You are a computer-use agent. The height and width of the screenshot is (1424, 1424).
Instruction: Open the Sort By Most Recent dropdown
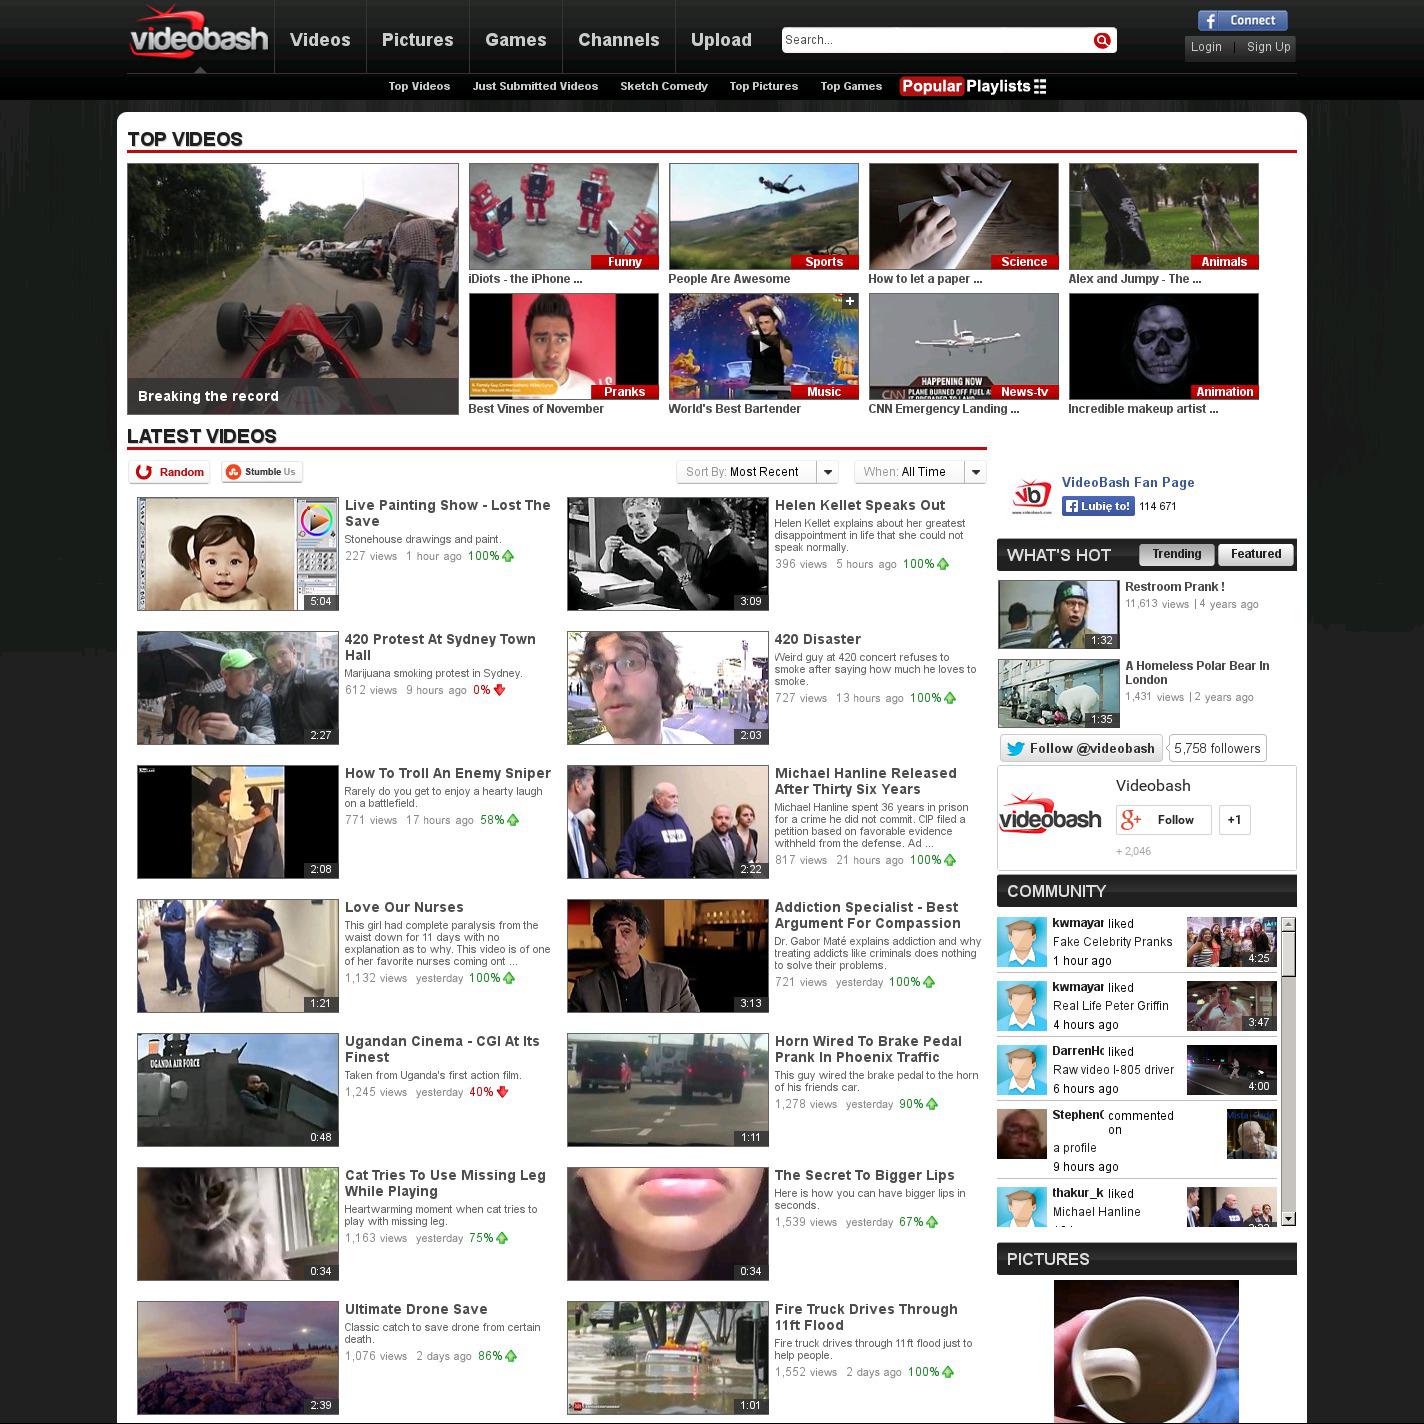[757, 472]
